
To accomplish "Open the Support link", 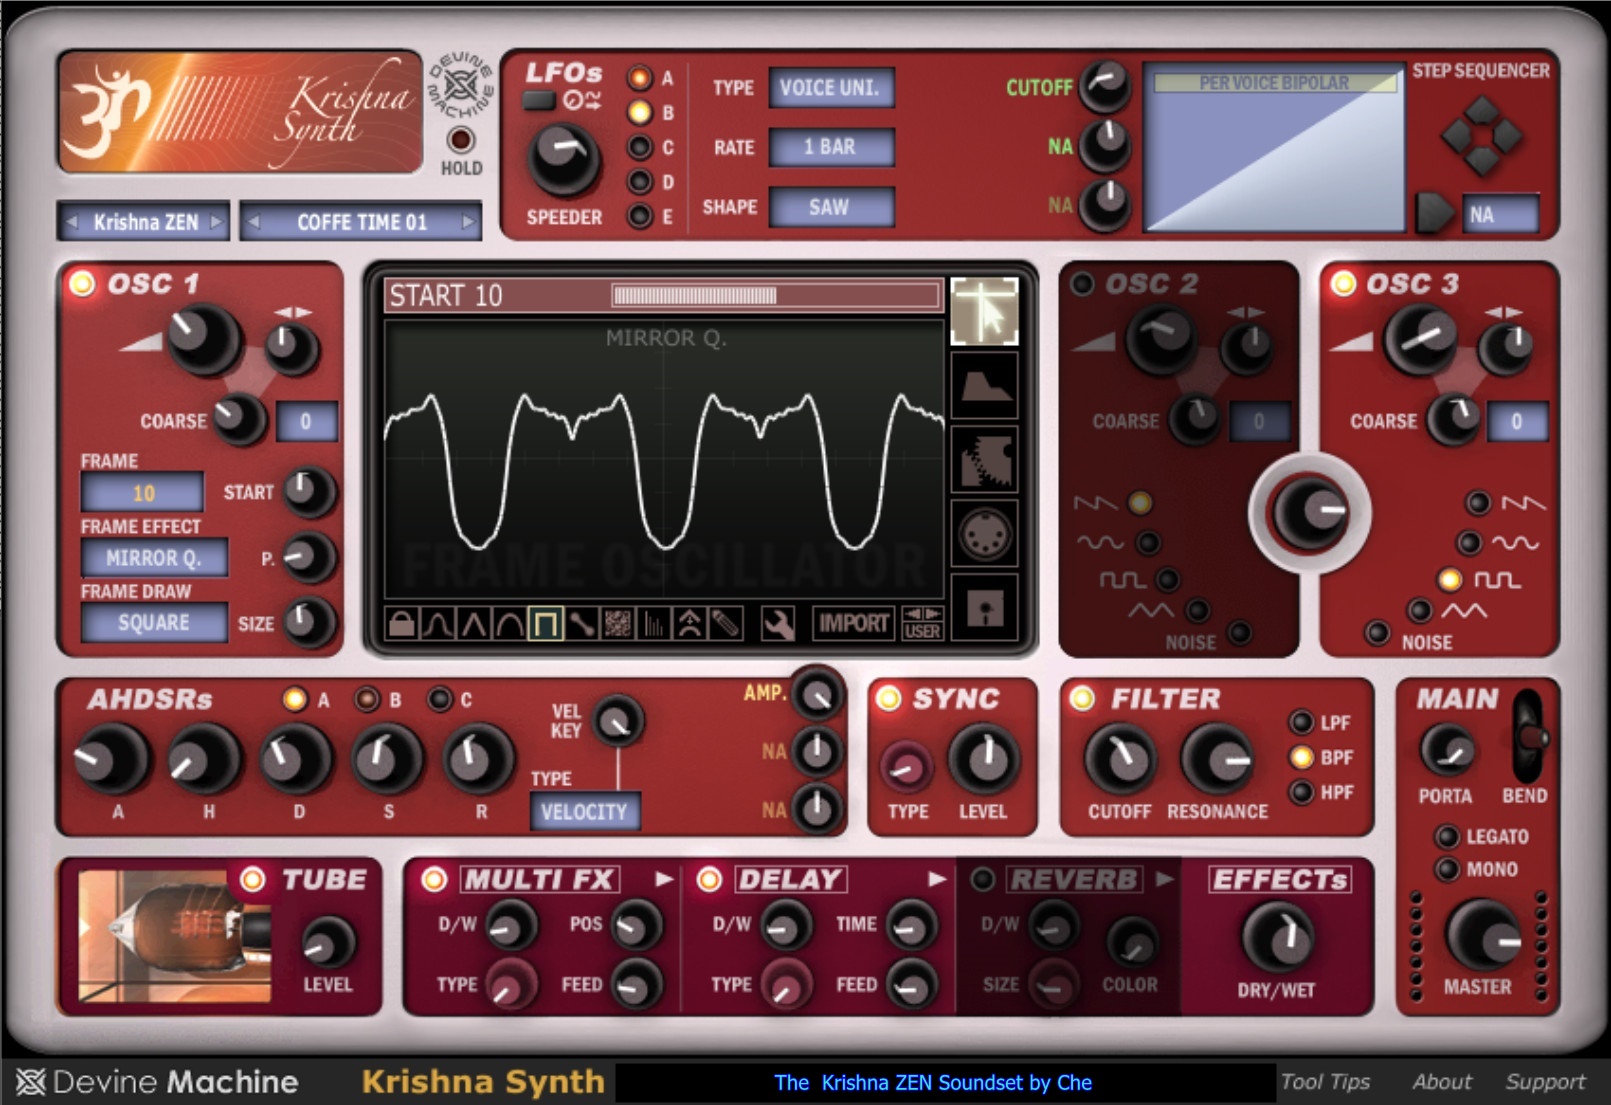I will (x=1545, y=1082).
